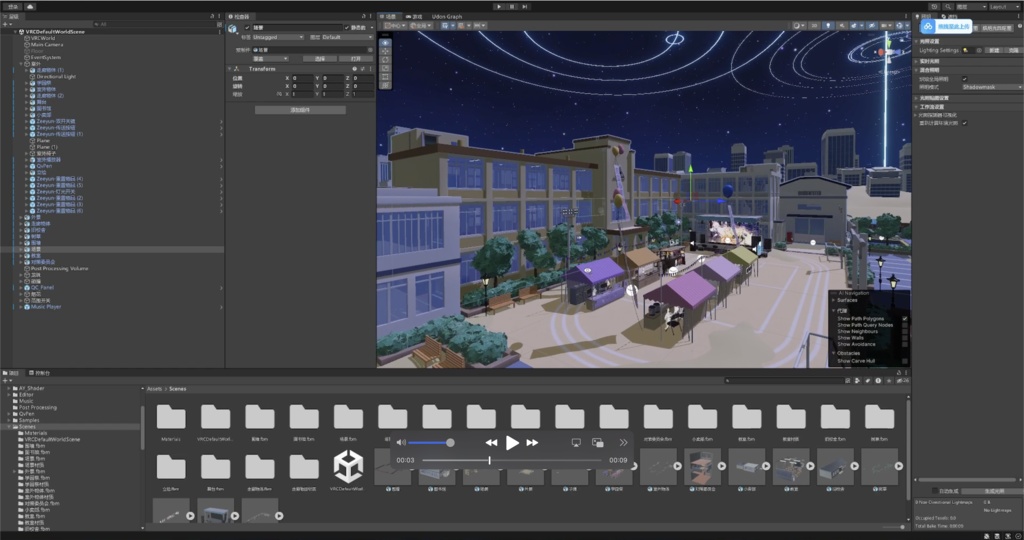Image resolution: width=1024 pixels, height=540 pixels.
Task: Select the Scale tool in scene overlay
Action: click(385, 68)
